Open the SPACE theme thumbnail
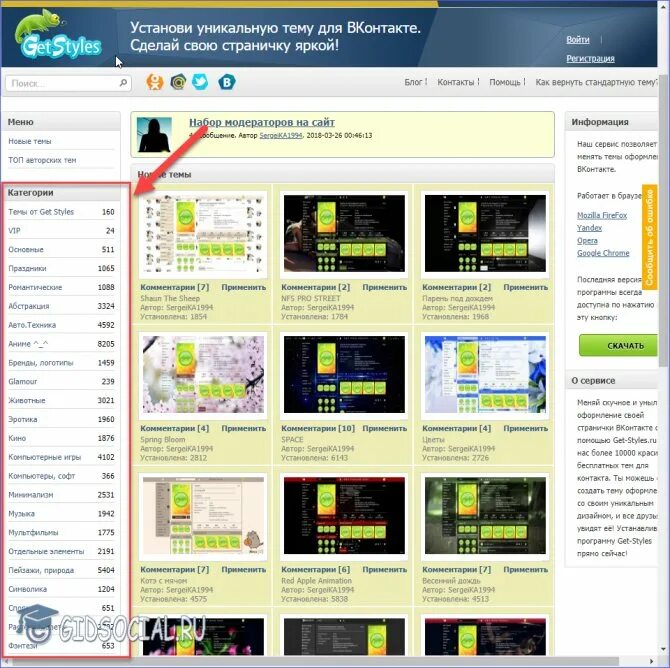The height and width of the screenshot is (668, 670). click(x=344, y=375)
